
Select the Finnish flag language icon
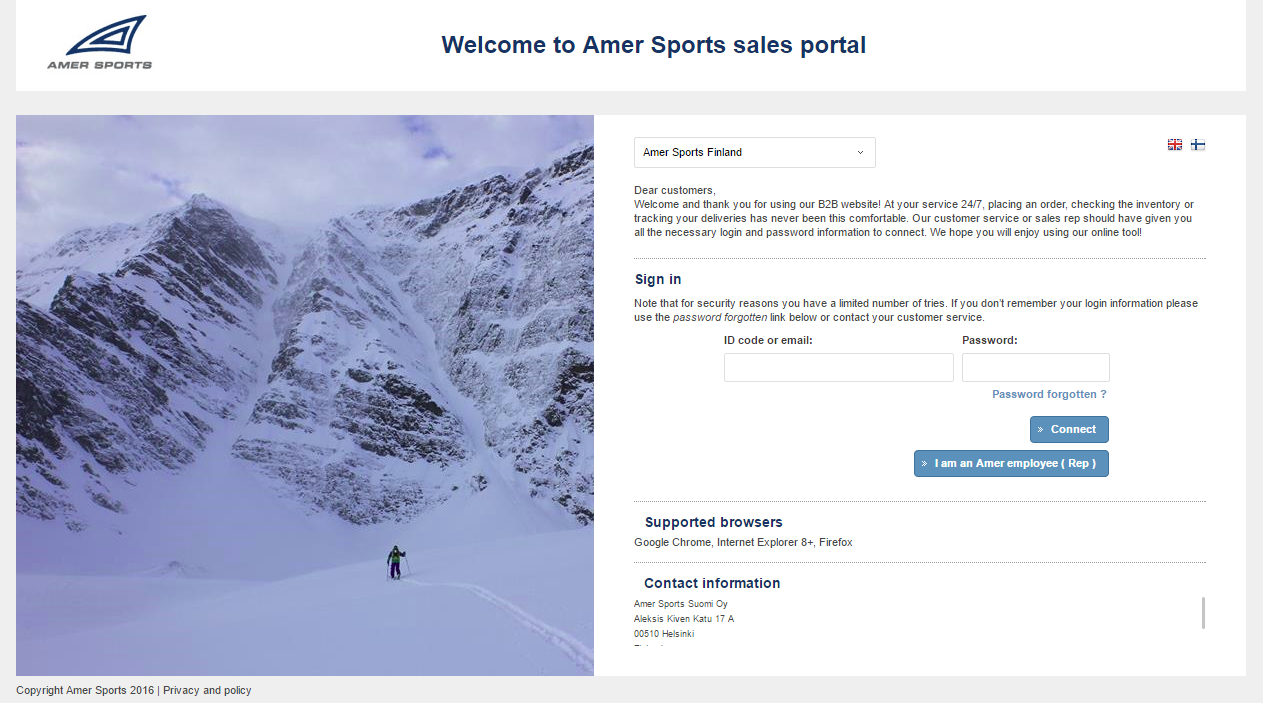pos(1198,145)
